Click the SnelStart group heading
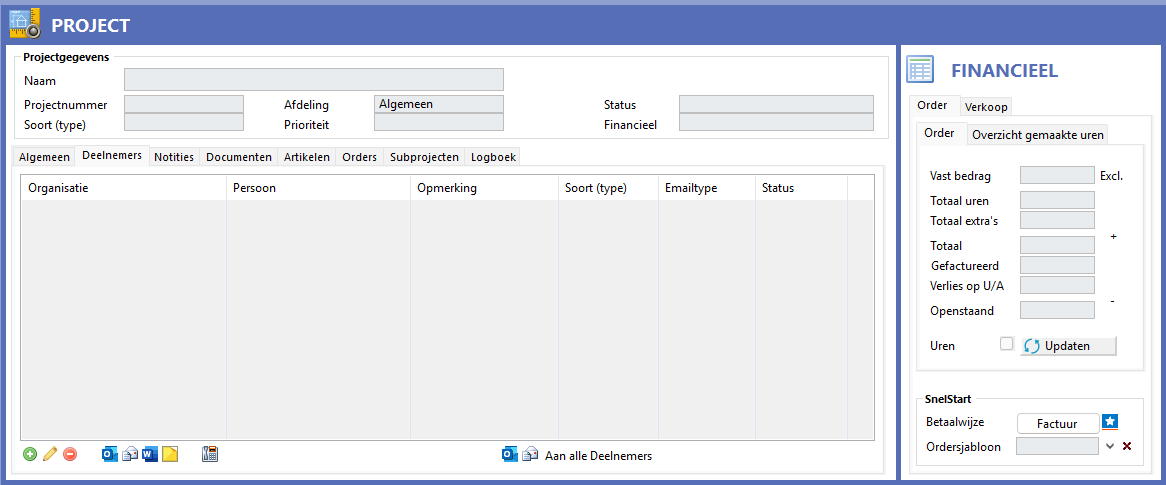The height and width of the screenshot is (485, 1166). 949,399
